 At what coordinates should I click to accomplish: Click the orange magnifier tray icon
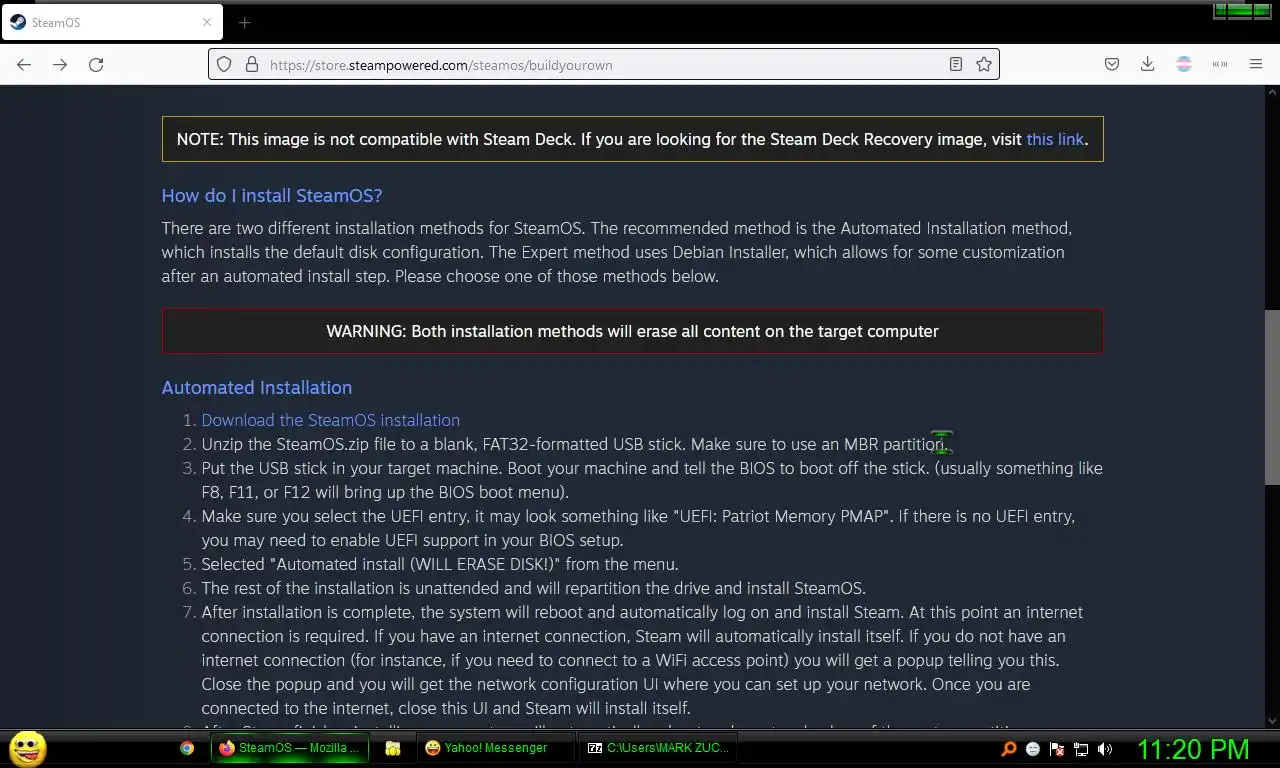pos(1009,748)
